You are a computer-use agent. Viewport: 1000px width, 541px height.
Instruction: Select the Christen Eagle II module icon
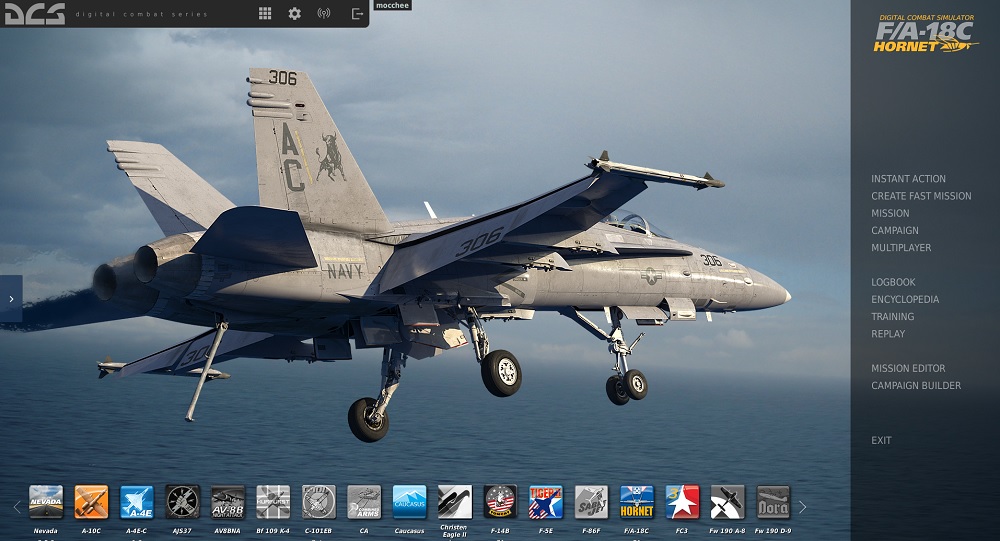(455, 502)
